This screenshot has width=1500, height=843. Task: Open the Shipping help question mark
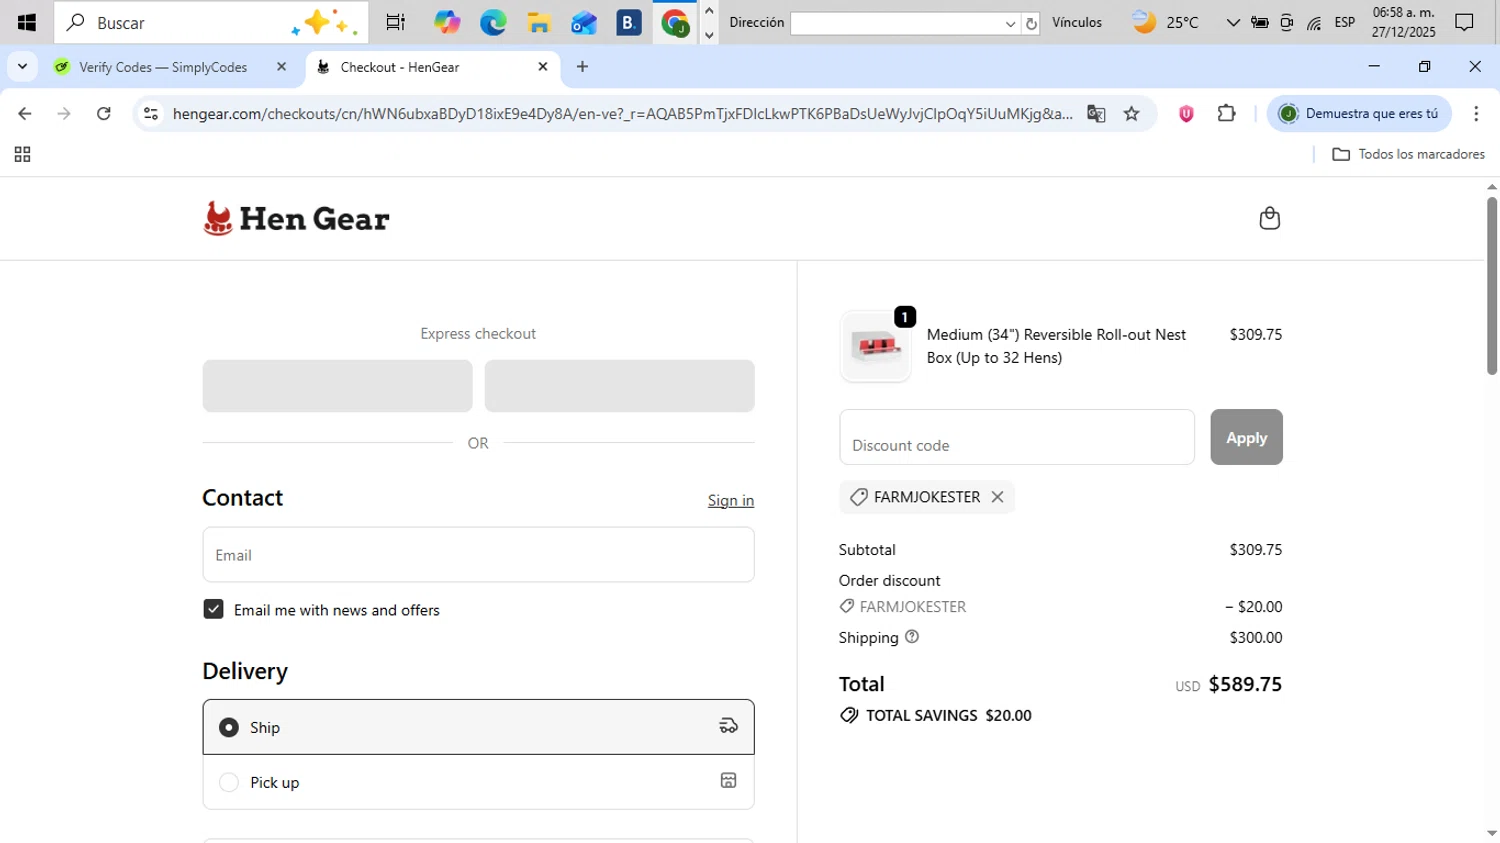coord(912,637)
